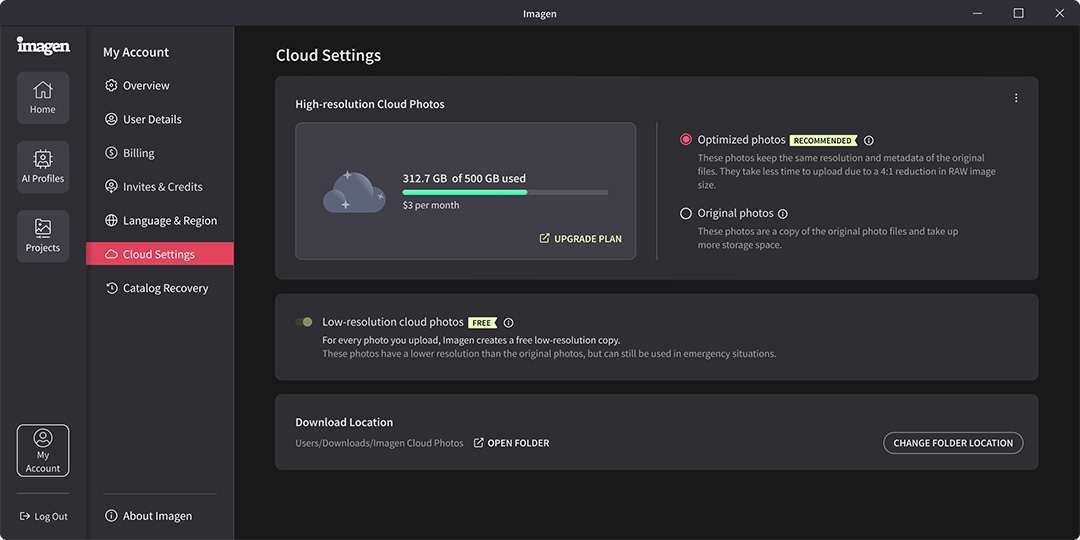Click the Free badge
Viewport: 1080px width, 540px height.
click(482, 322)
